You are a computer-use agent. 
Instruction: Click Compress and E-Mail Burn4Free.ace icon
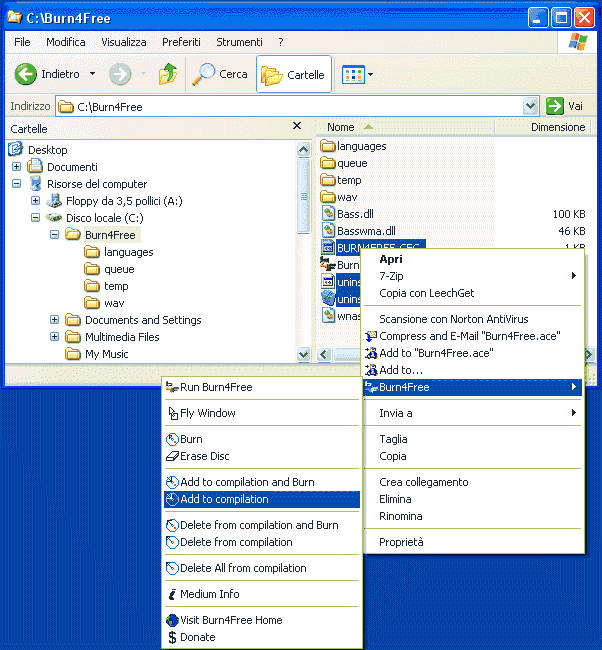pos(371,336)
